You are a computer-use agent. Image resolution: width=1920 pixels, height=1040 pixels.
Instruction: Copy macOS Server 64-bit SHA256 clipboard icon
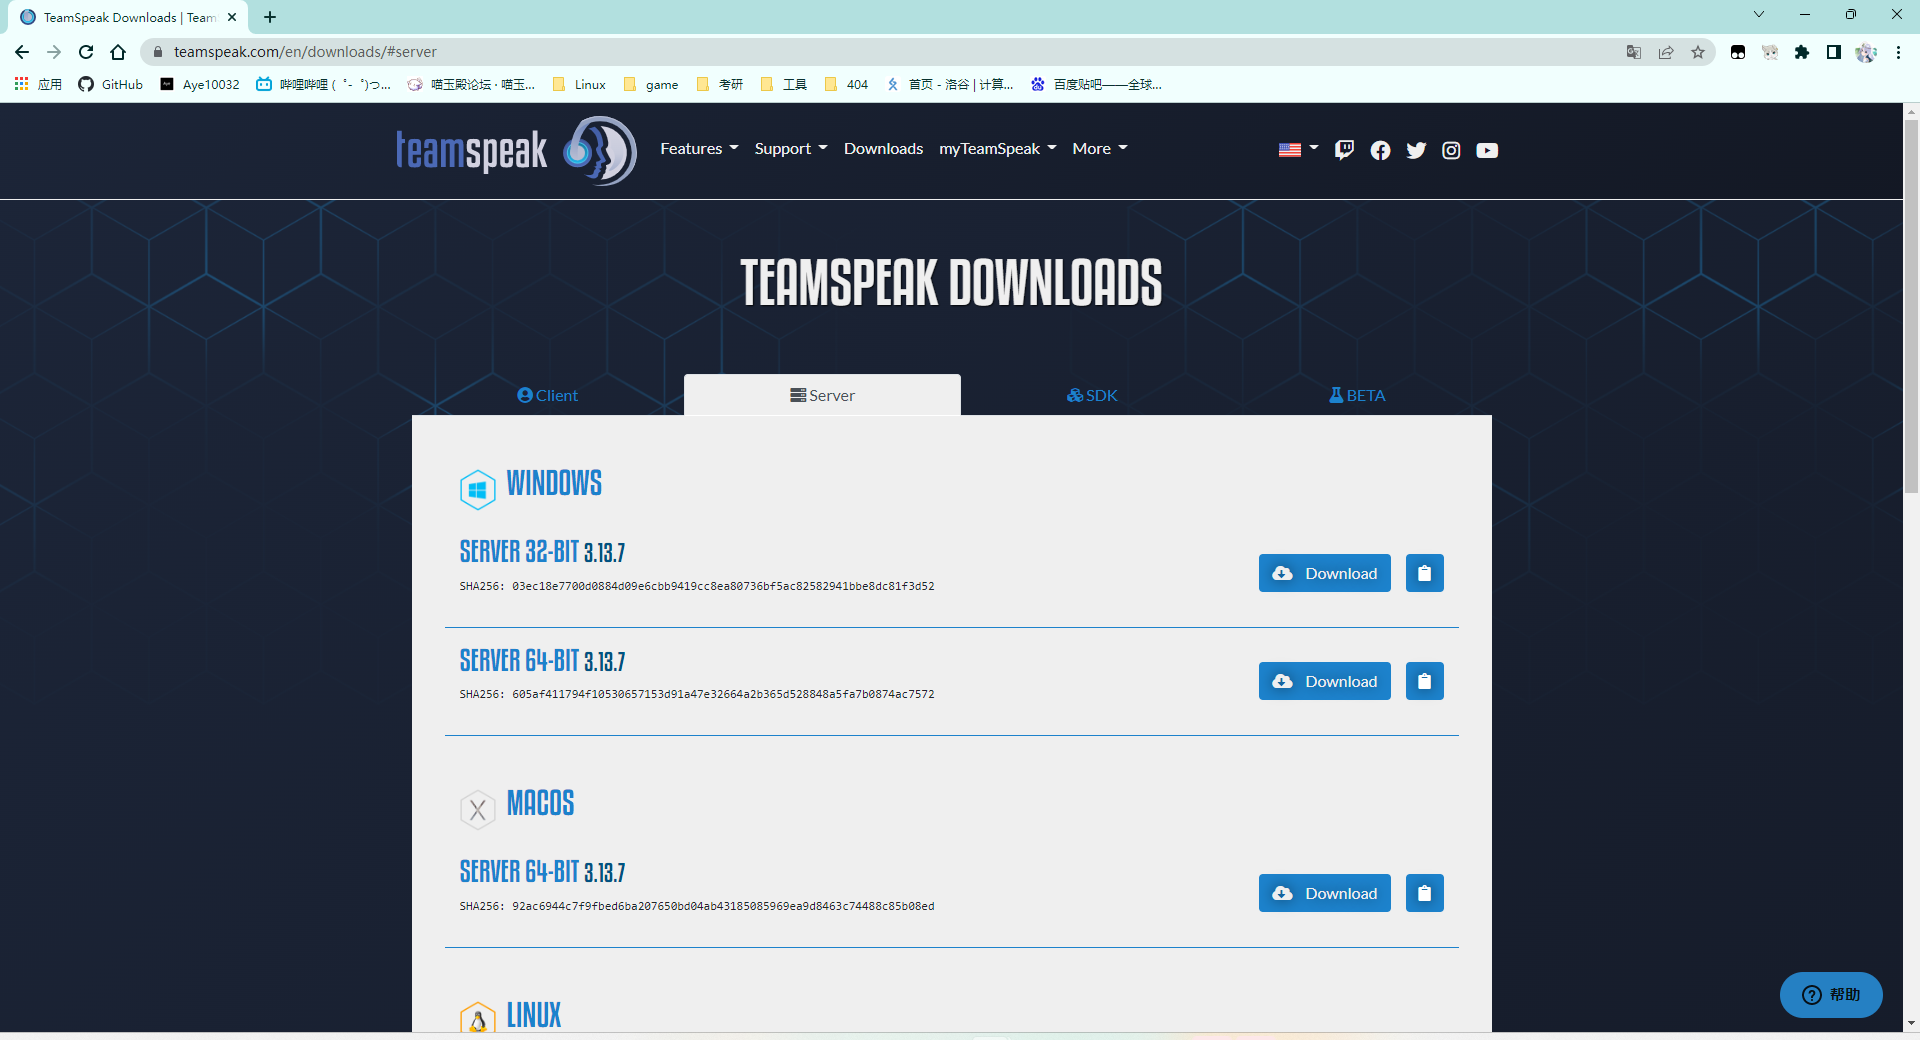click(x=1424, y=893)
